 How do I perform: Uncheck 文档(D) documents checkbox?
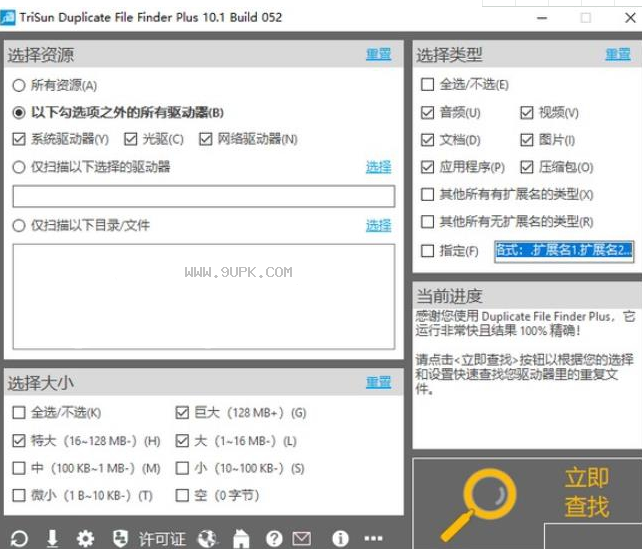(x=427, y=140)
